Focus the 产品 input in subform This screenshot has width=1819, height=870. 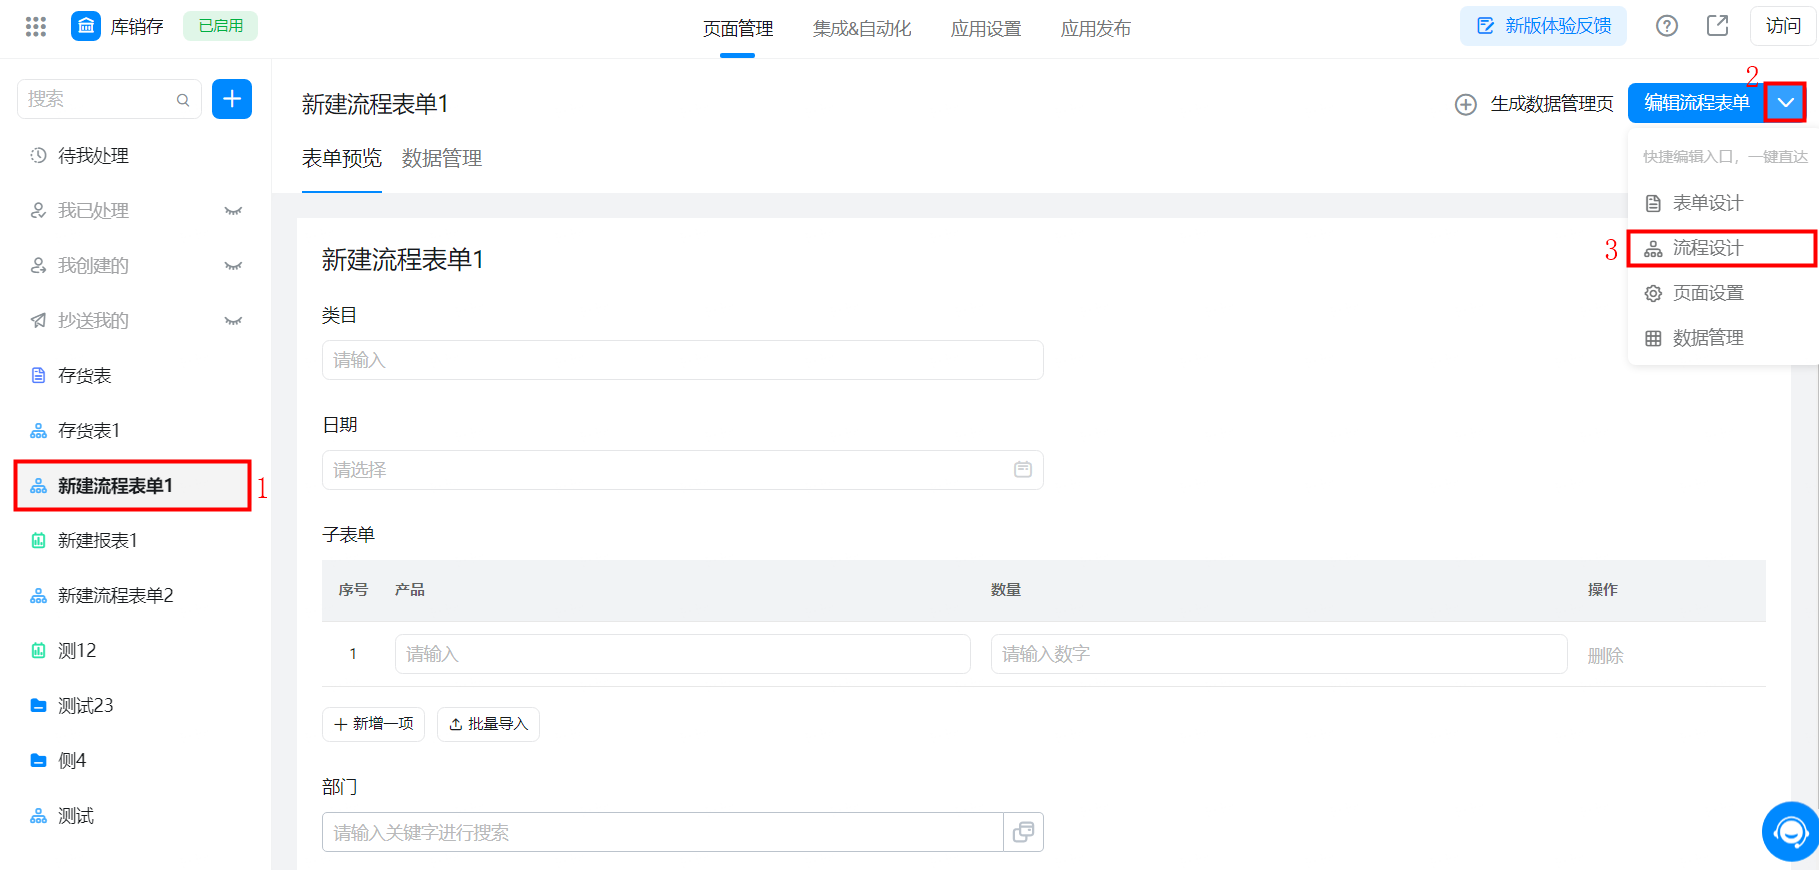(x=683, y=654)
